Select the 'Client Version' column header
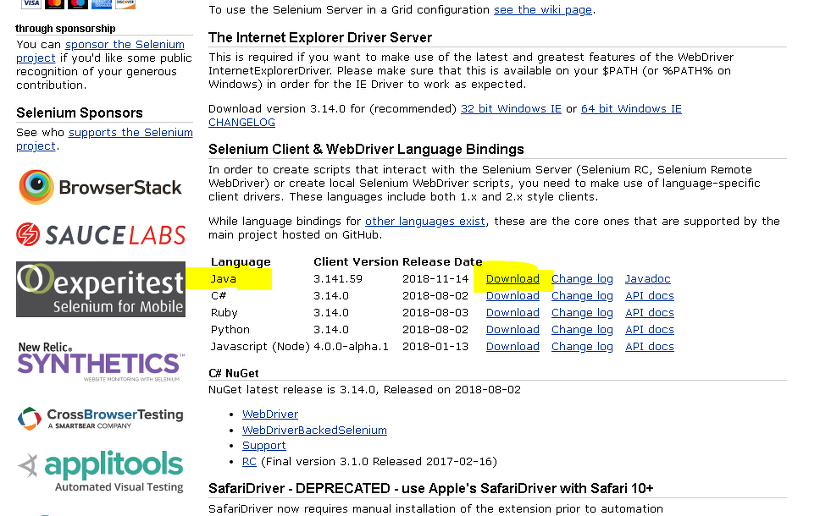820x516 pixels. coord(356,262)
